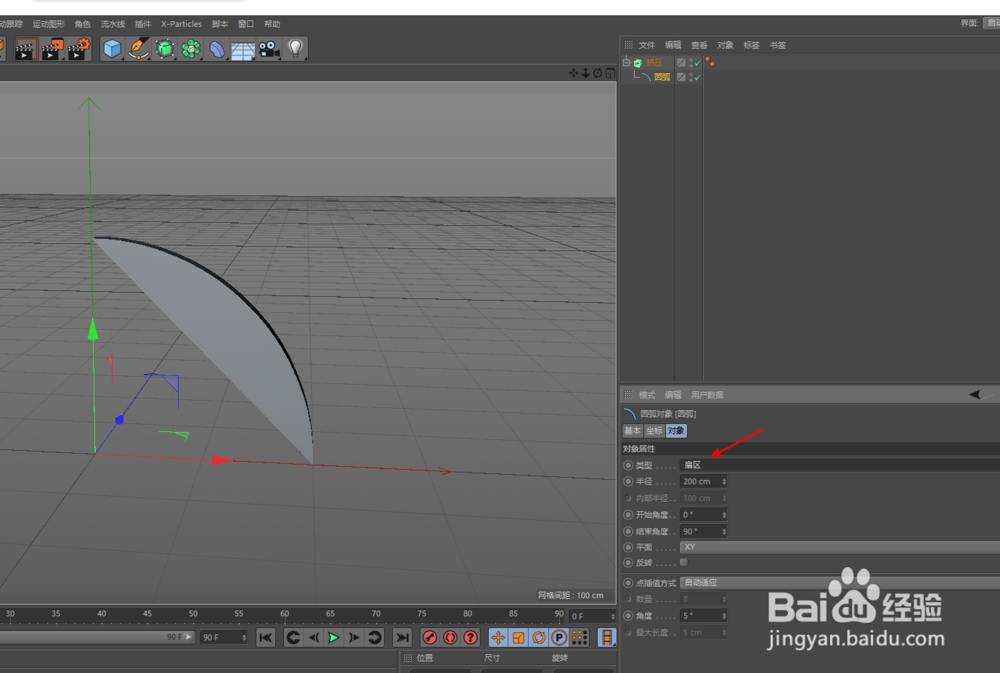Toggle enable checkmark for 圆弧 object
This screenshot has height=673, width=1000.
point(697,77)
